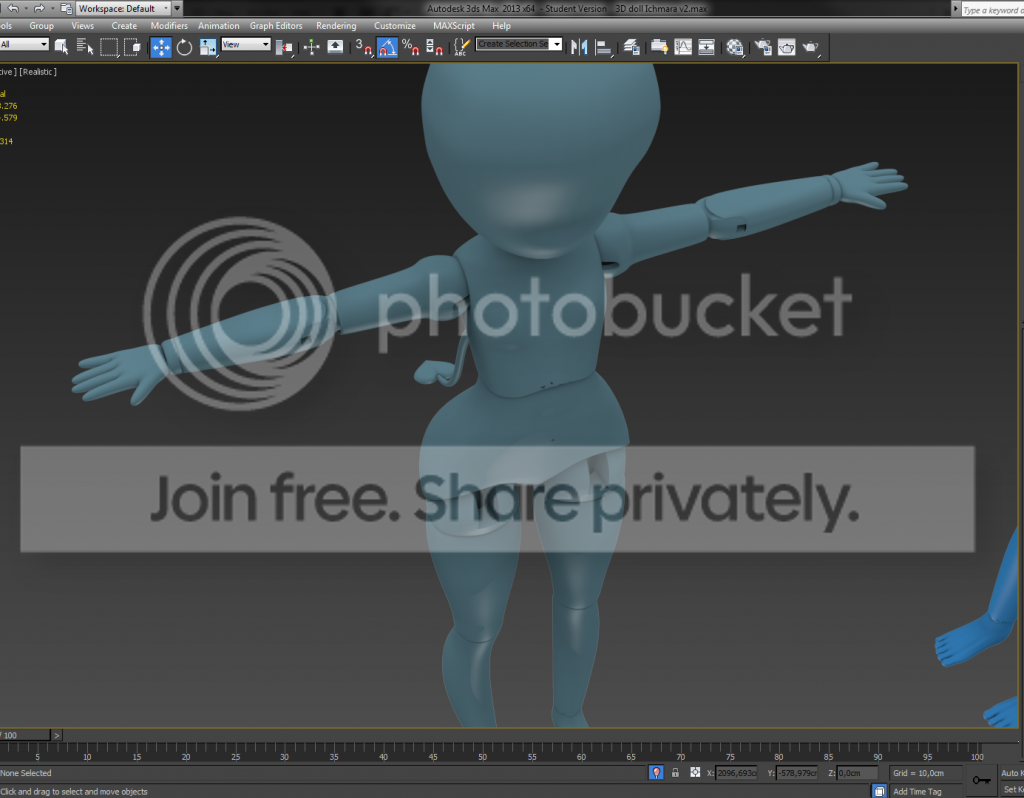Toggle Window/Crossing selection mode
This screenshot has width=1024, height=798.
pyautogui.click(x=132, y=47)
